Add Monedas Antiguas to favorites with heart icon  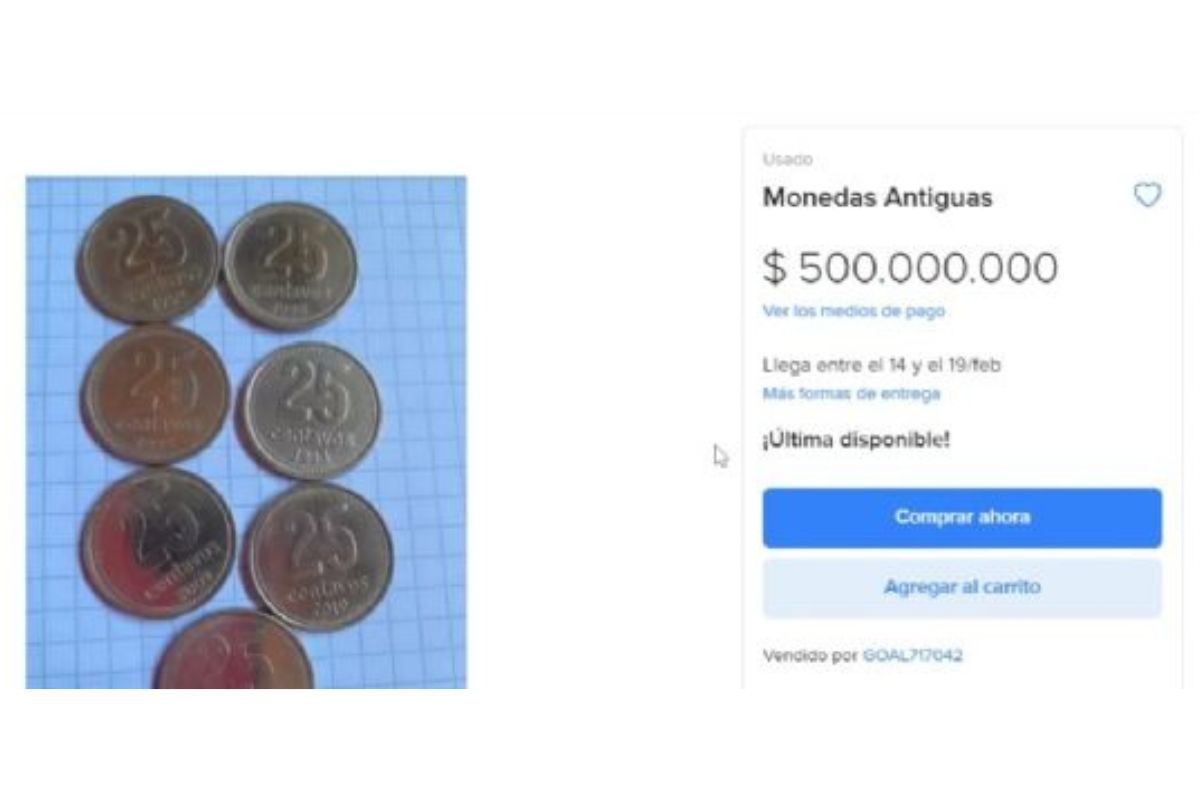click(1147, 195)
